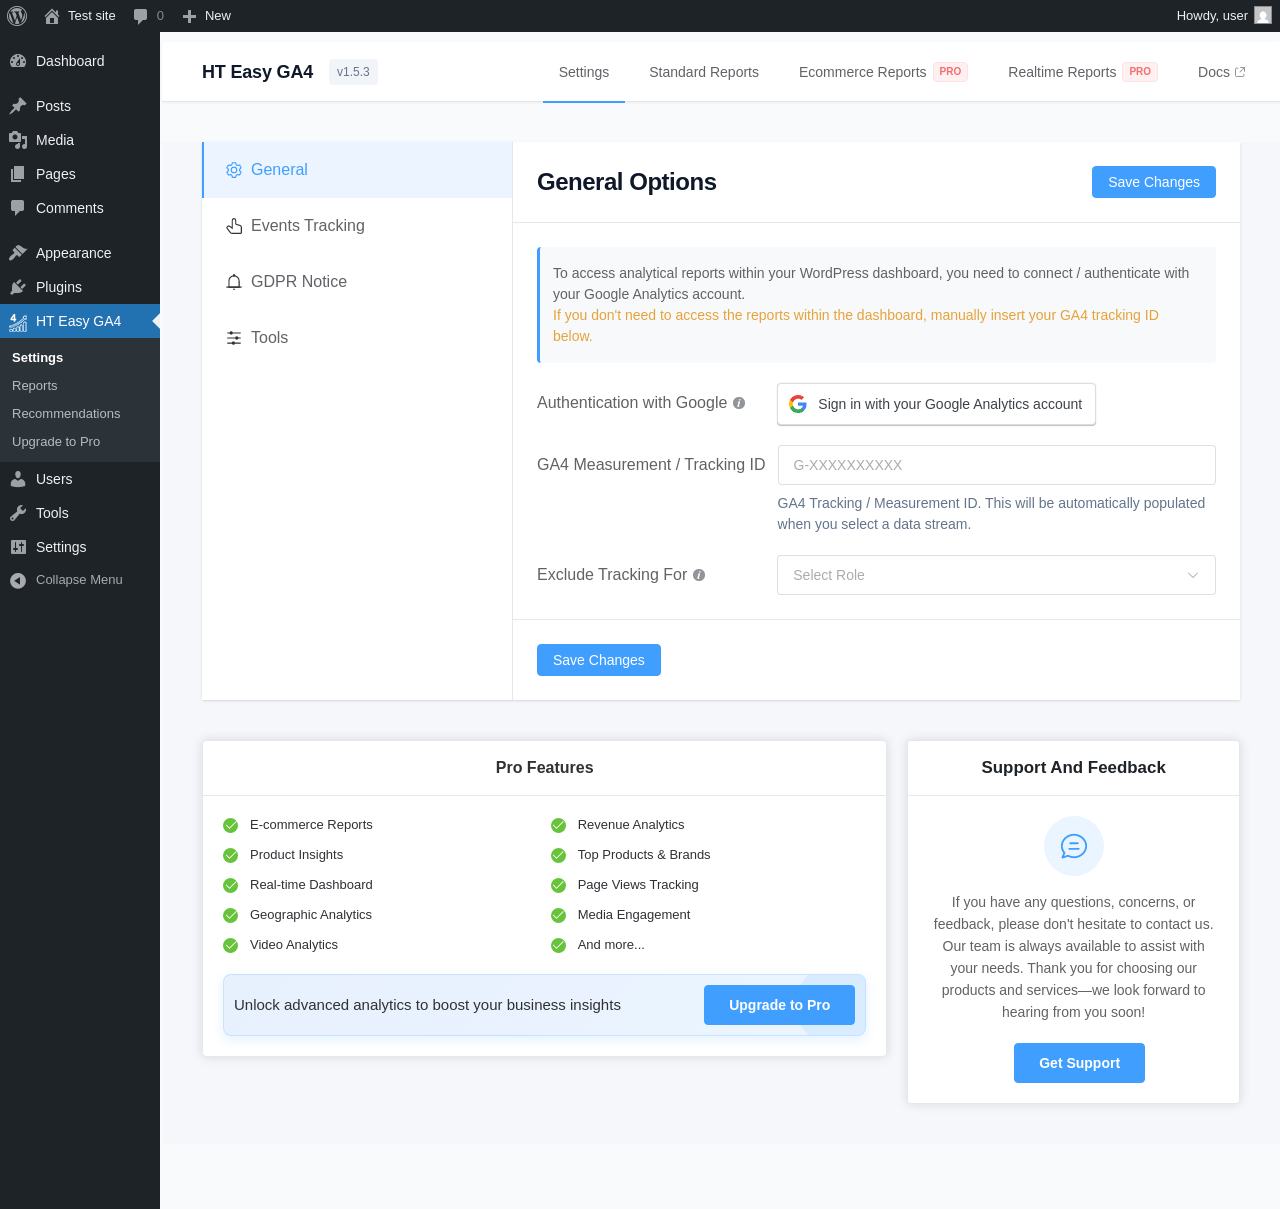Click PRO badge next to Ecommerce Reports
This screenshot has height=1209, width=1280.
(x=950, y=72)
